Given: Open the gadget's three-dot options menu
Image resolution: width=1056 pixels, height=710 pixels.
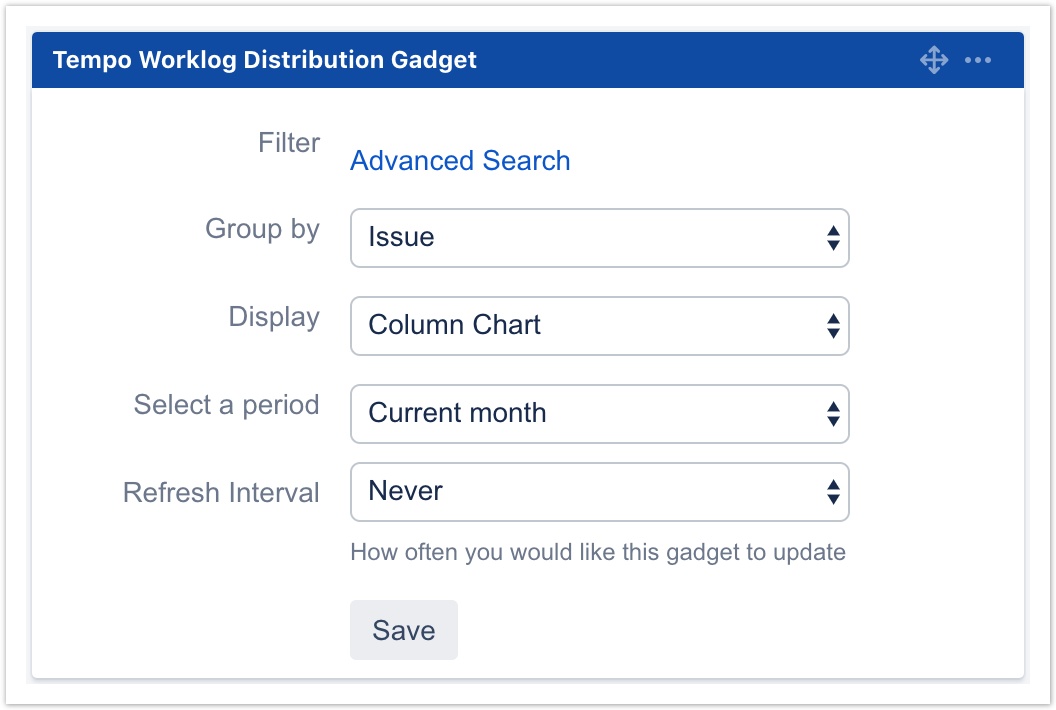Looking at the screenshot, I should [x=977, y=60].
